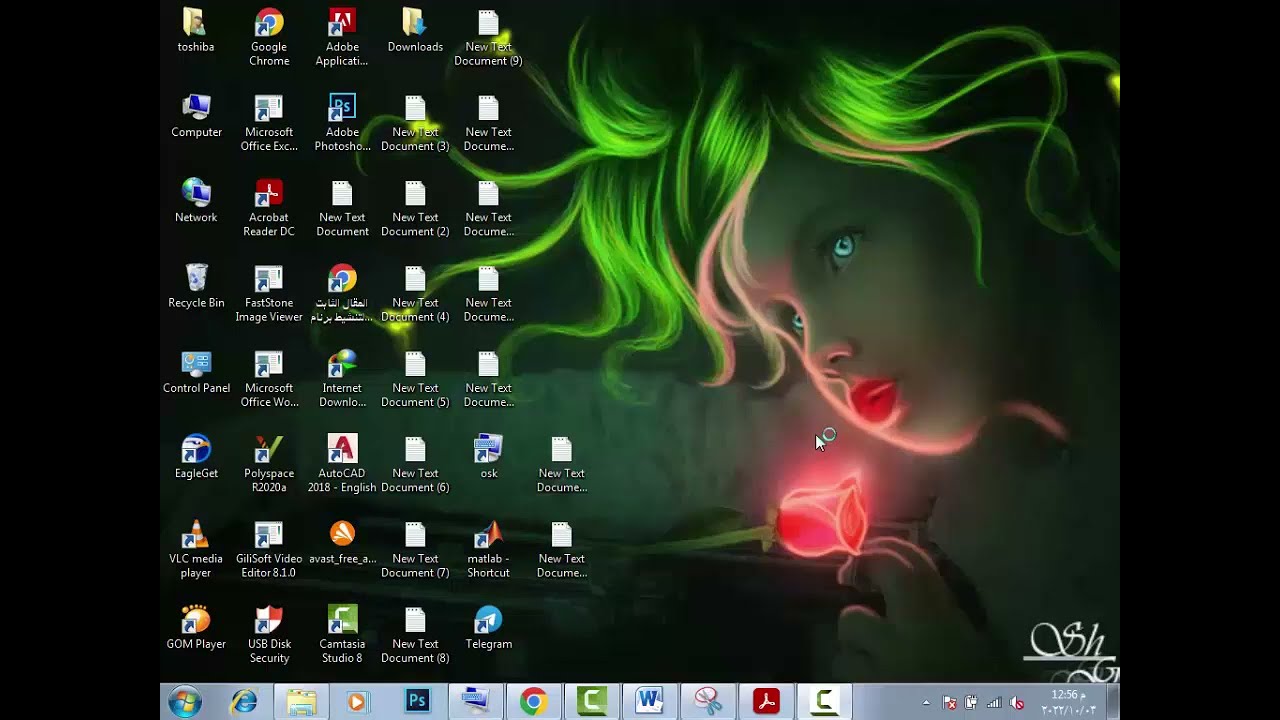Select New Text Document (9) file
The height and width of the screenshot is (720, 1280).
tap(488, 37)
